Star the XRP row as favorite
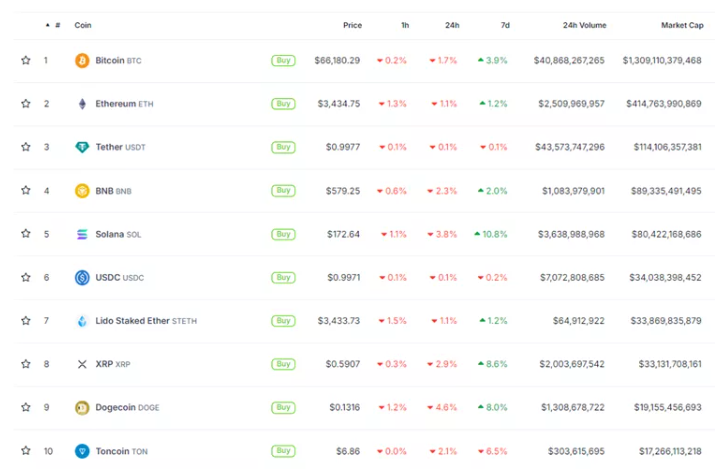The height and width of the screenshot is (472, 725). pos(26,364)
